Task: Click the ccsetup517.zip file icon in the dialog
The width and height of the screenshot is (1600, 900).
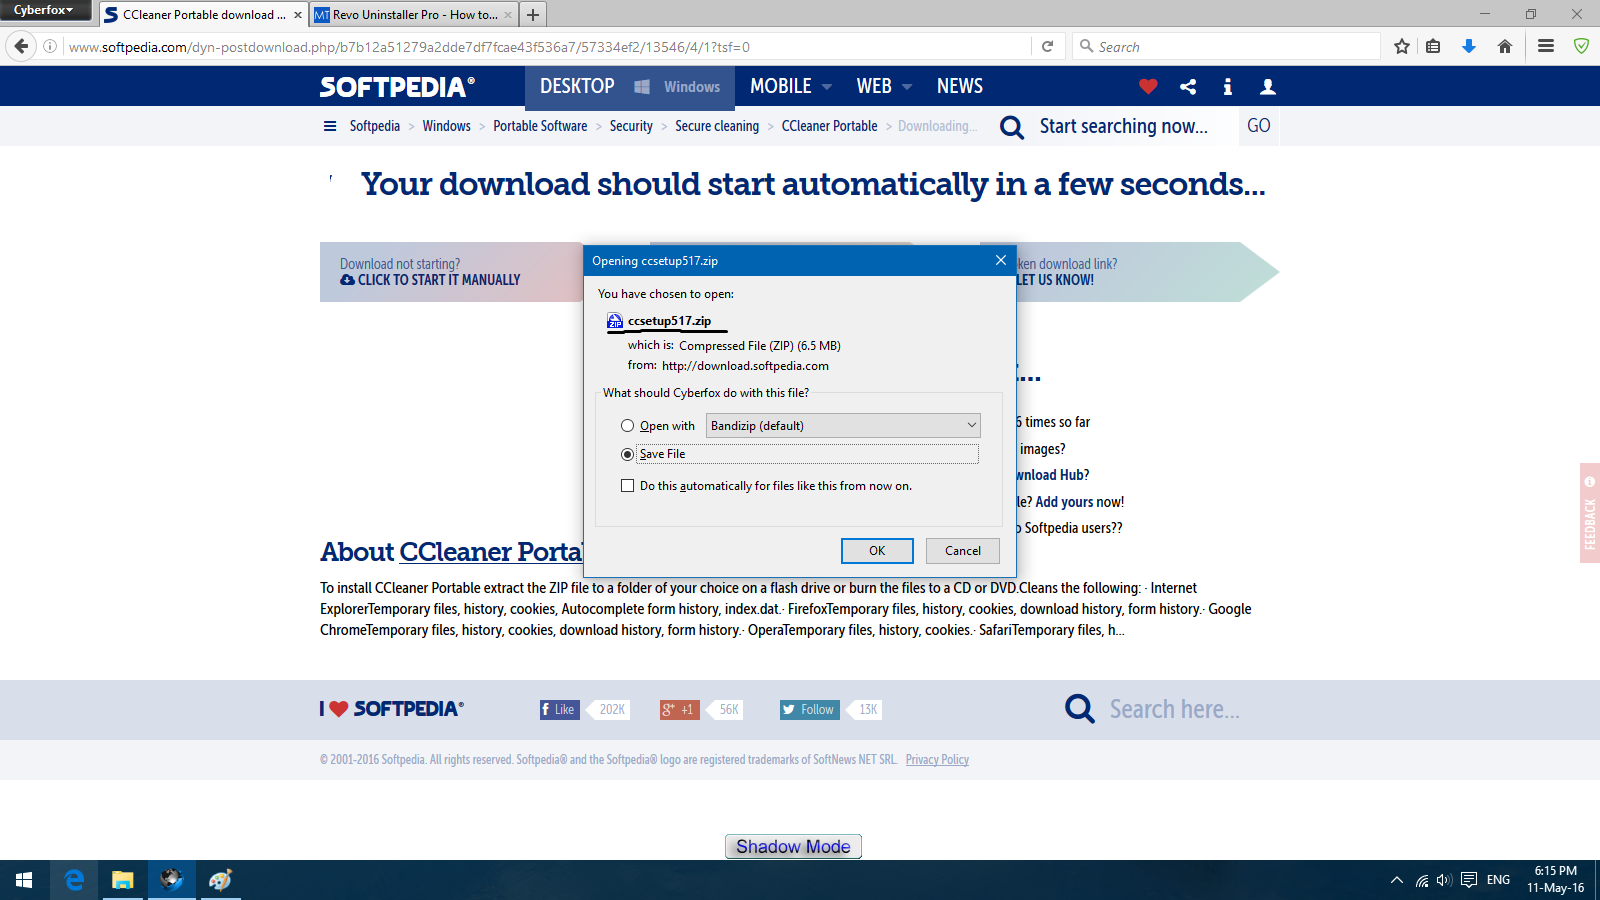Action: (x=615, y=321)
